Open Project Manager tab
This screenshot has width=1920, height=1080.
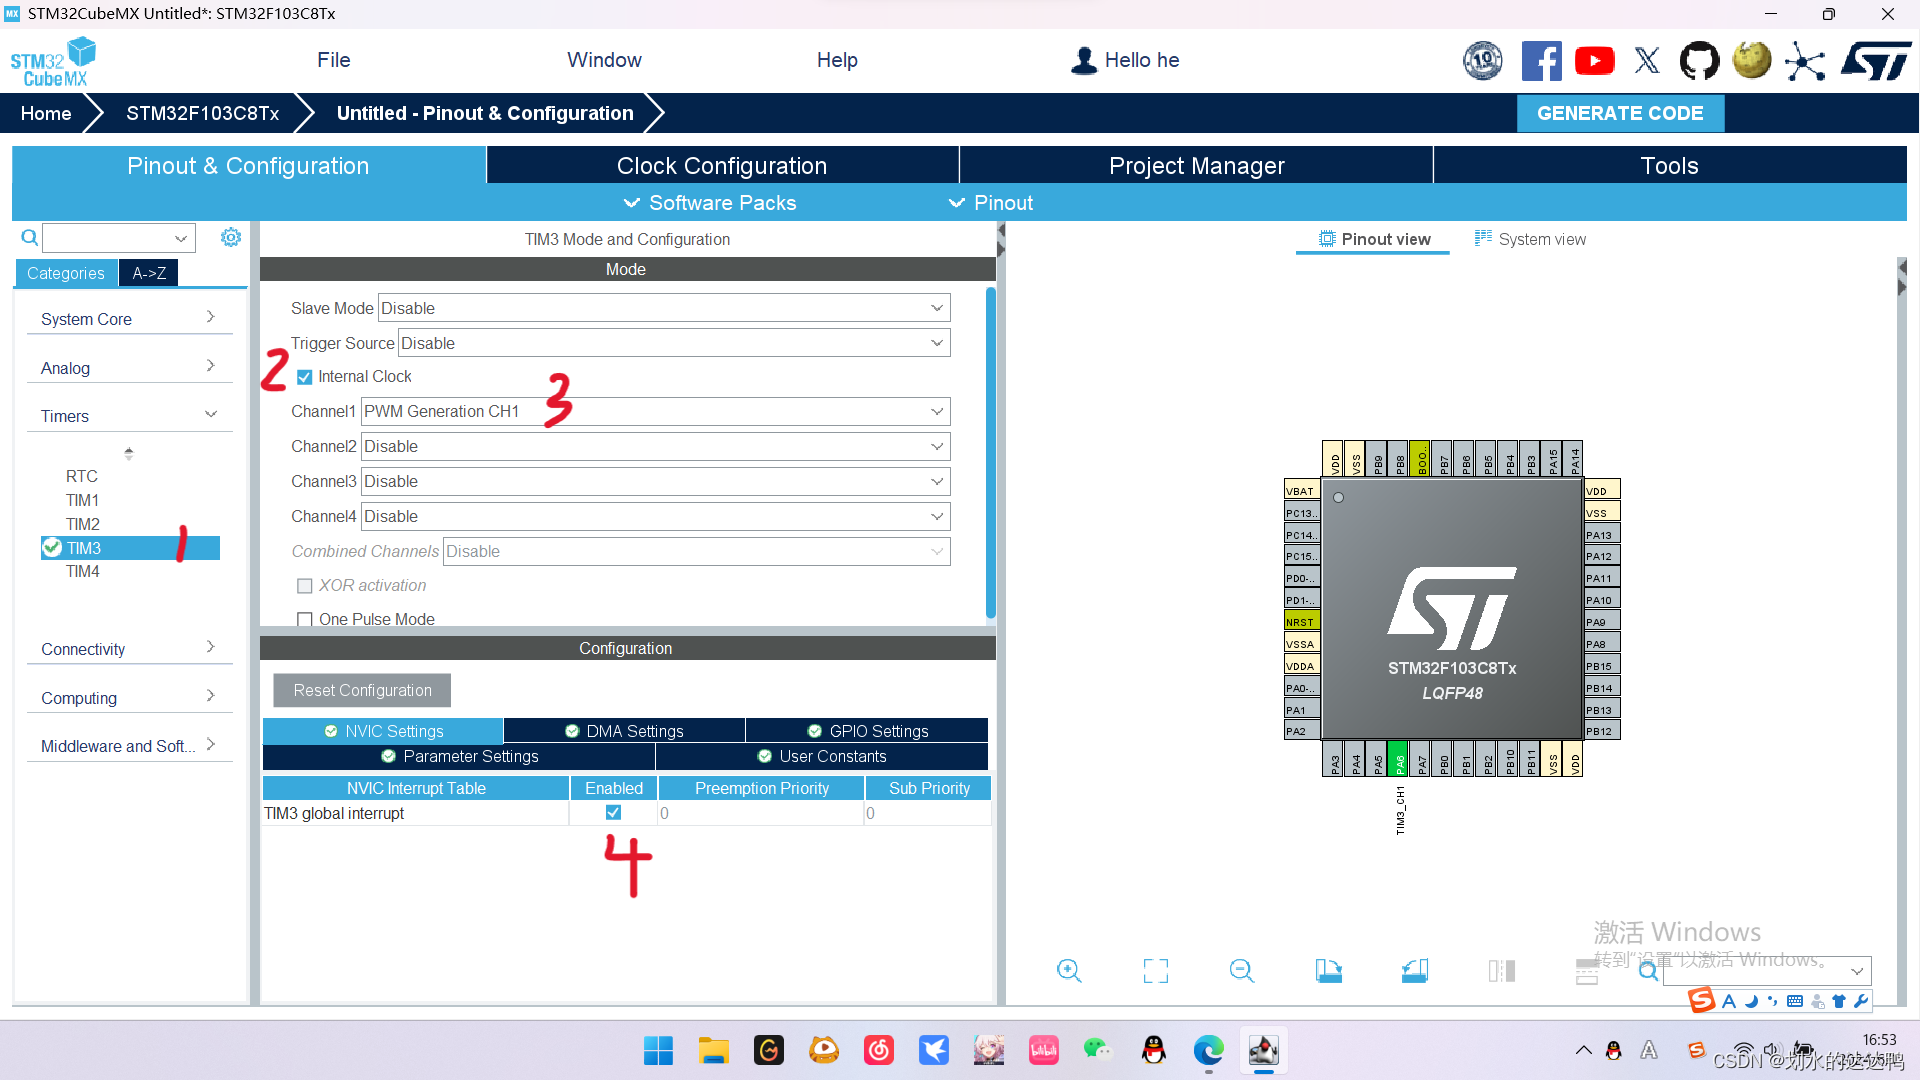coord(1196,165)
